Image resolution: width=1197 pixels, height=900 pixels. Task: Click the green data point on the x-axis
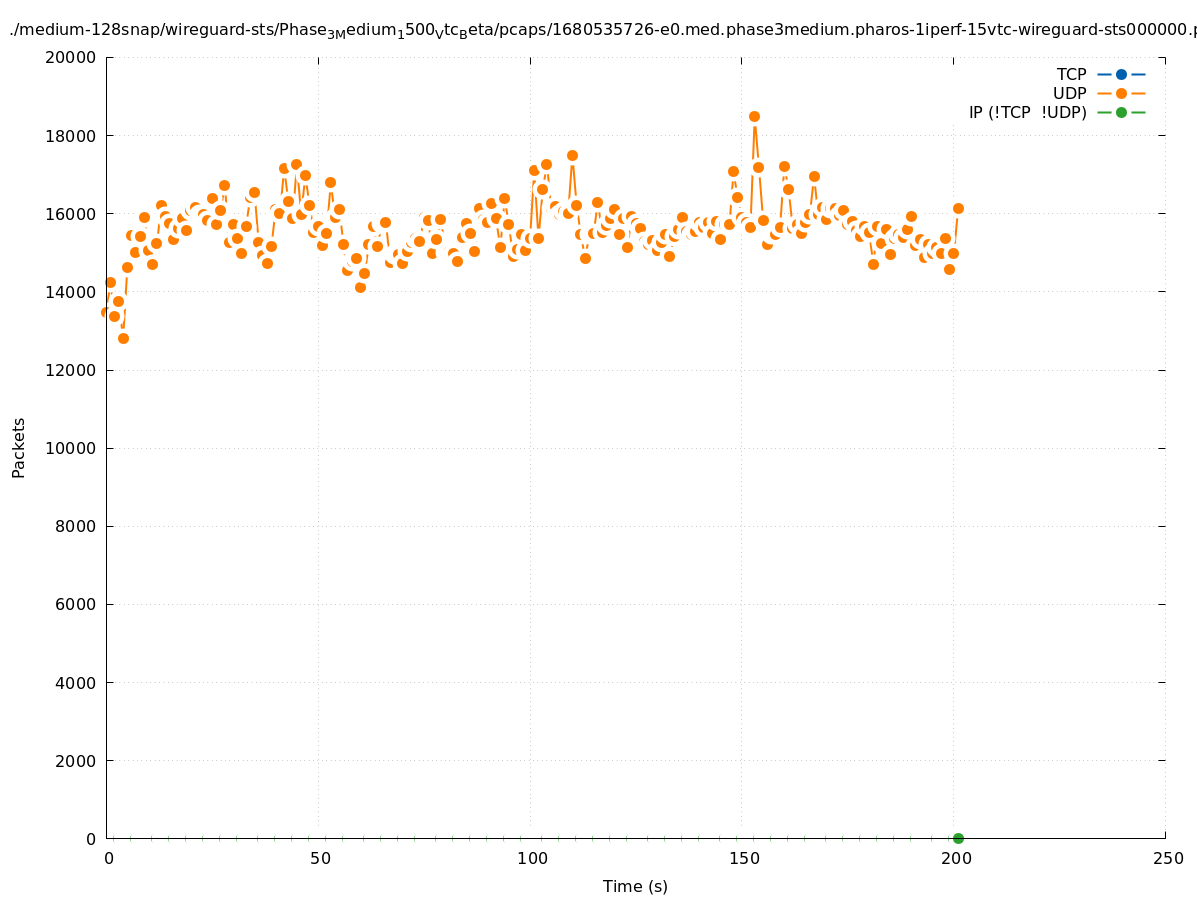(x=958, y=838)
